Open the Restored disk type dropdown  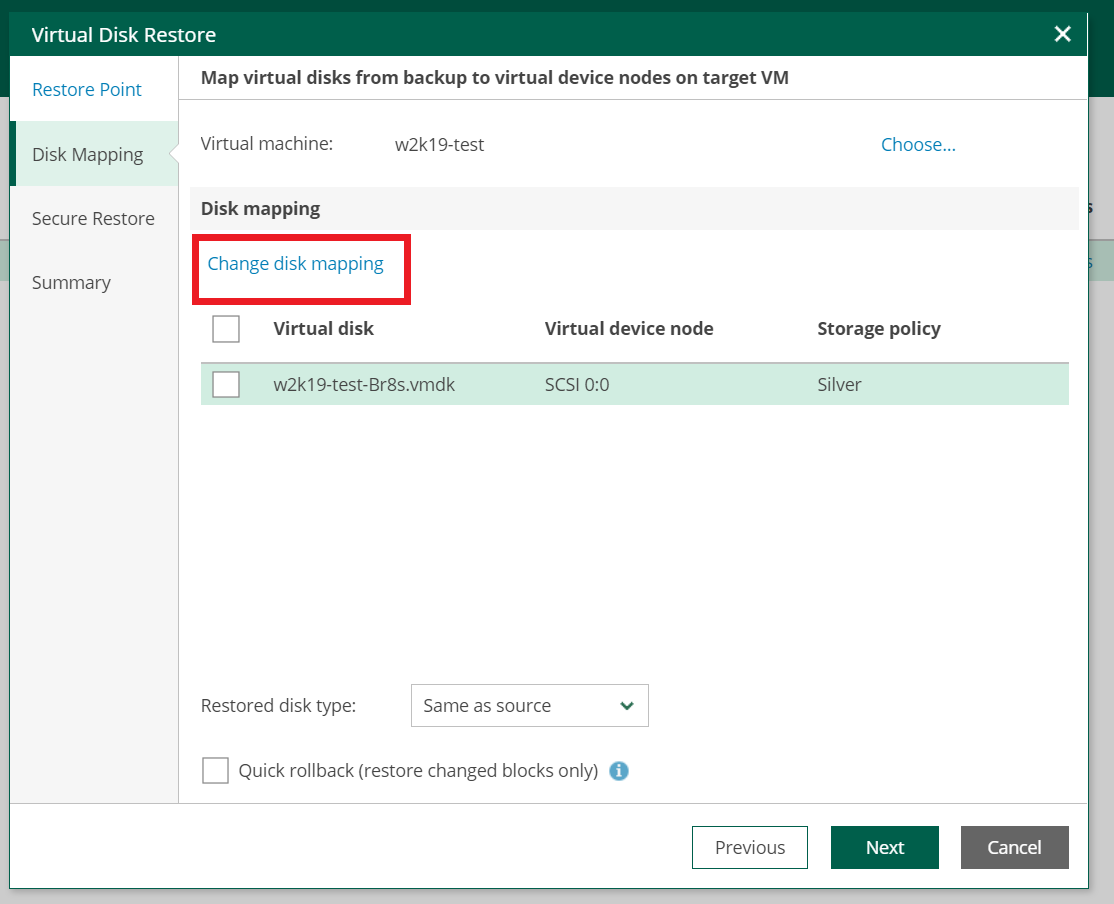529,705
